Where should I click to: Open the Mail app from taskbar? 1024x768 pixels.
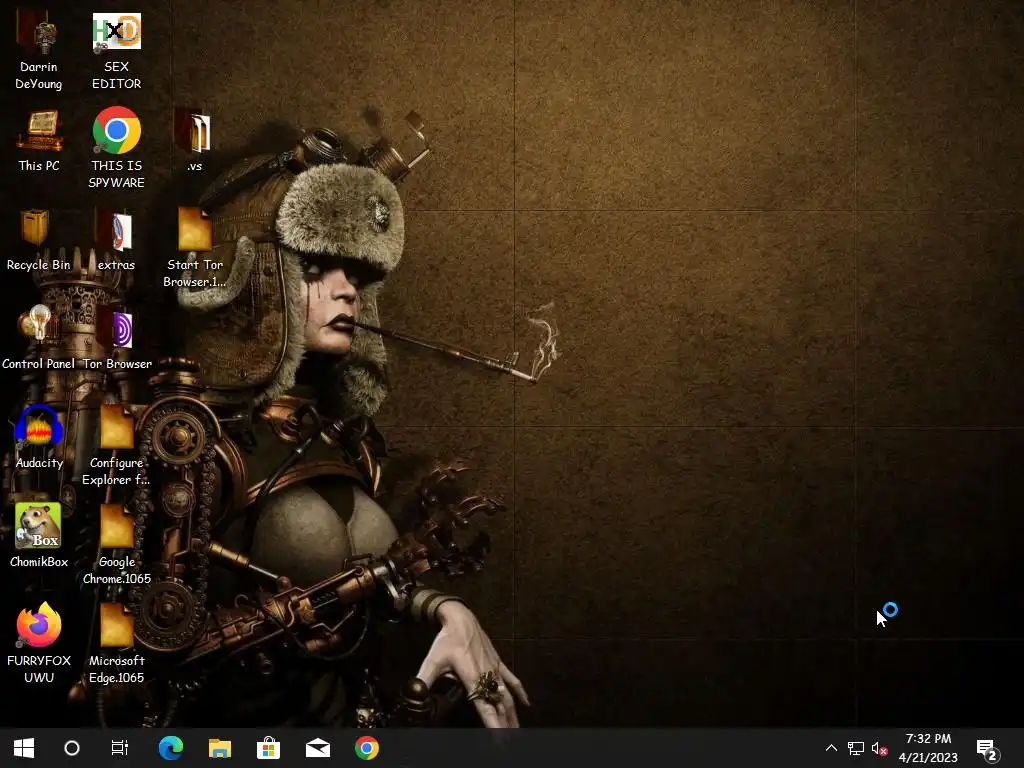(317, 748)
